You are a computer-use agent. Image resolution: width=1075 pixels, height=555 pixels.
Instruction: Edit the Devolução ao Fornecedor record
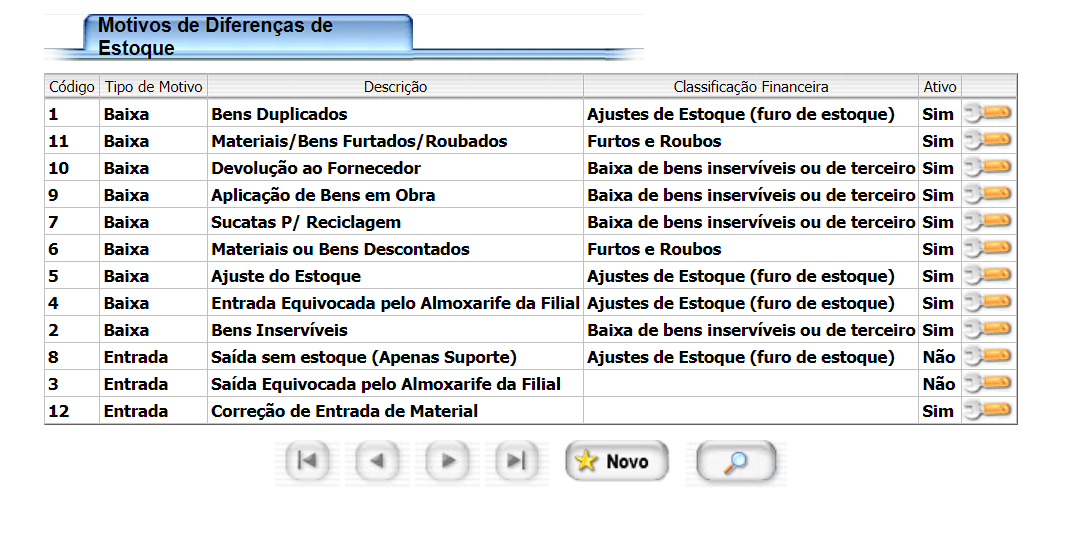click(x=988, y=167)
